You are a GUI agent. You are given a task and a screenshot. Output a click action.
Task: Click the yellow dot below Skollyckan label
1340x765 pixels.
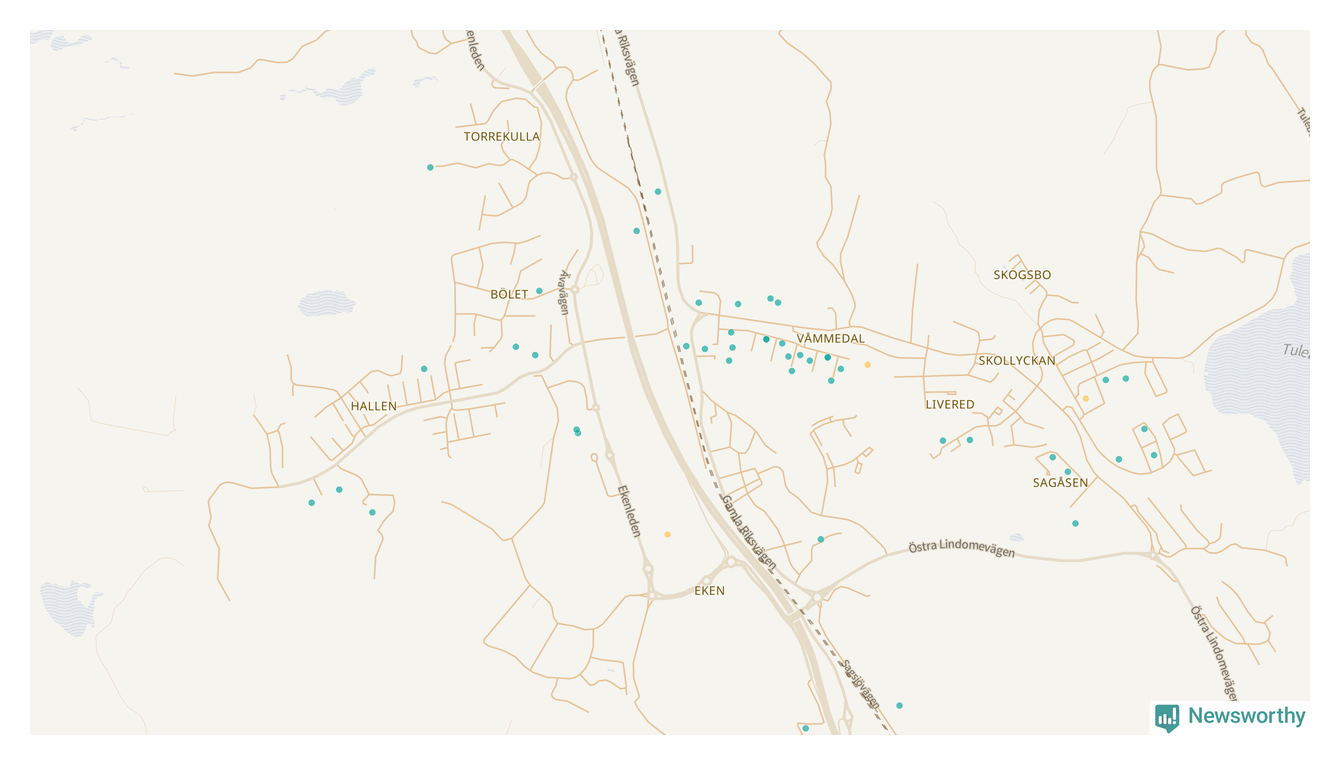1085,398
